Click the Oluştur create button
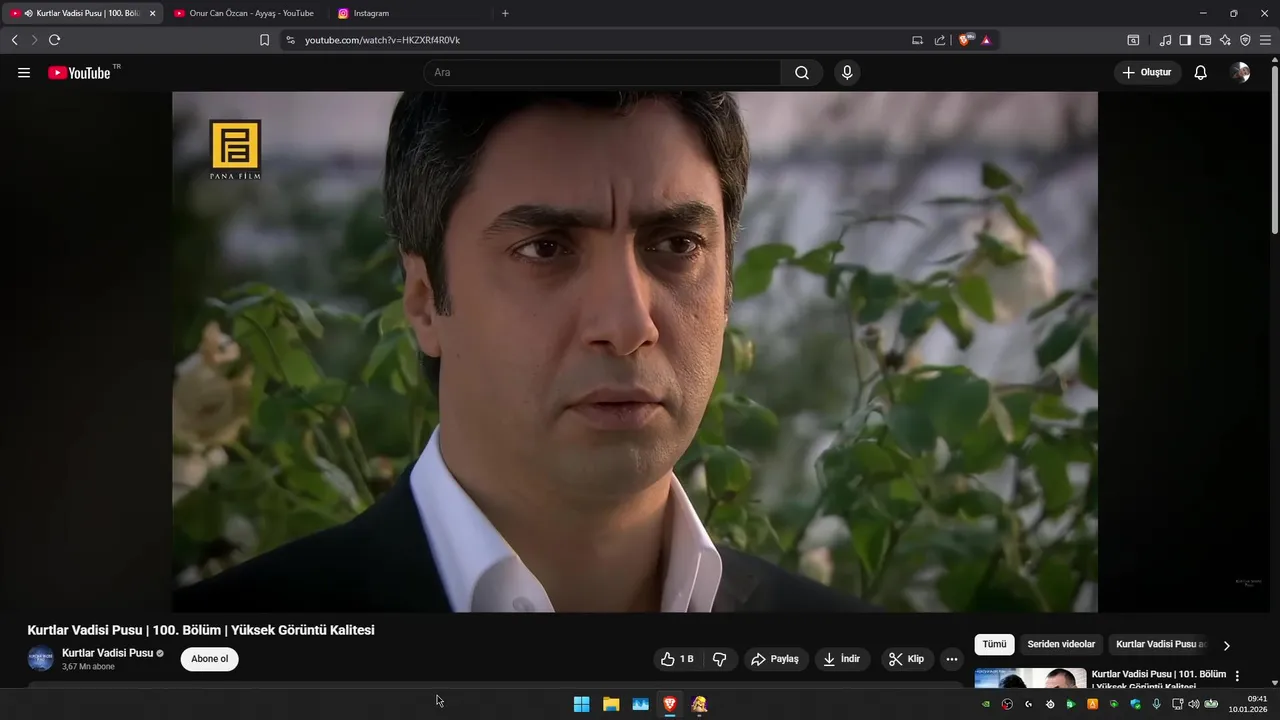 (1147, 73)
